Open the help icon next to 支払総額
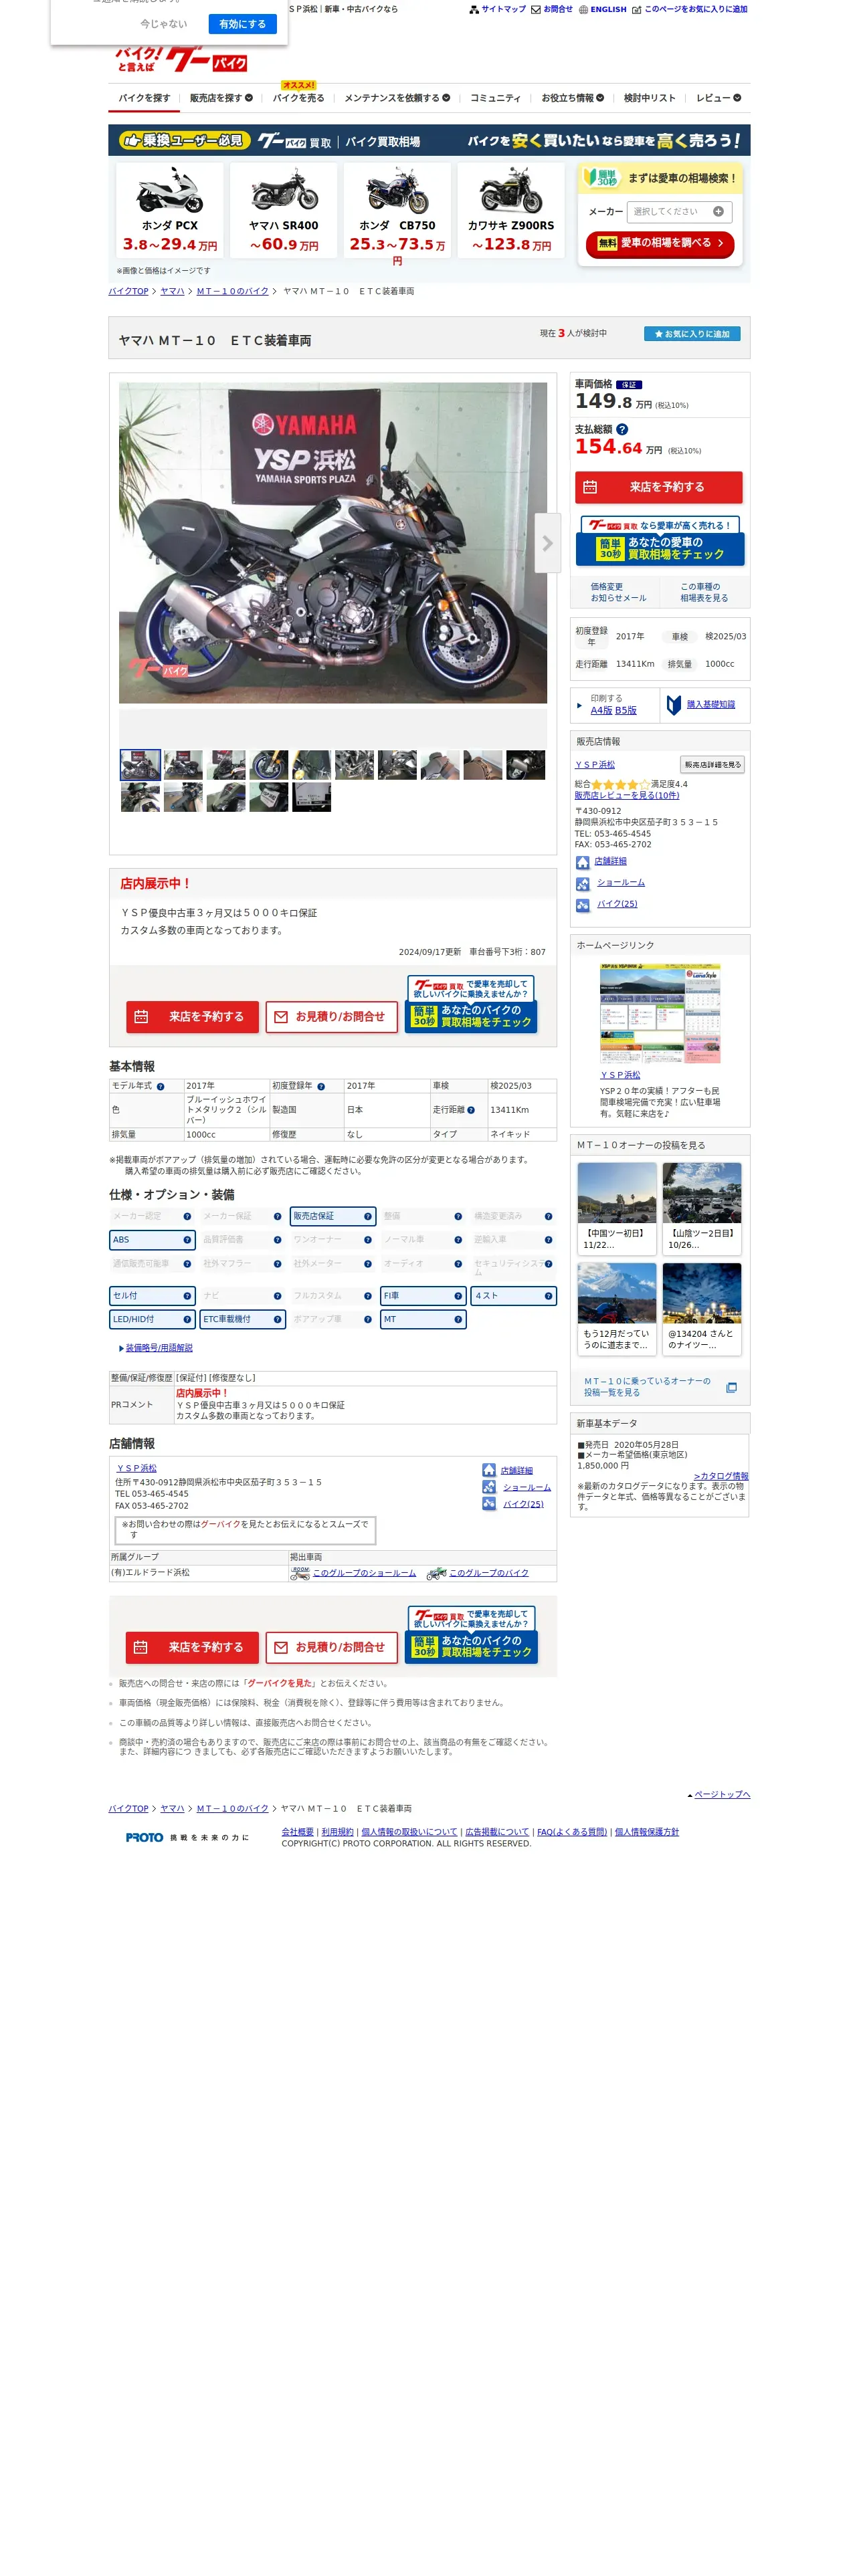Viewport: 859px width, 2576px height. [622, 429]
